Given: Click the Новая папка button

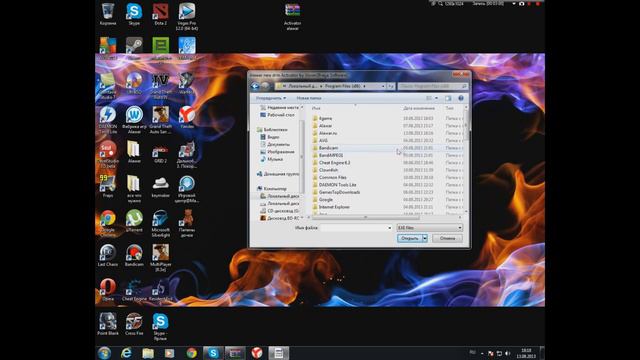Looking at the screenshot, I should [x=309, y=98].
